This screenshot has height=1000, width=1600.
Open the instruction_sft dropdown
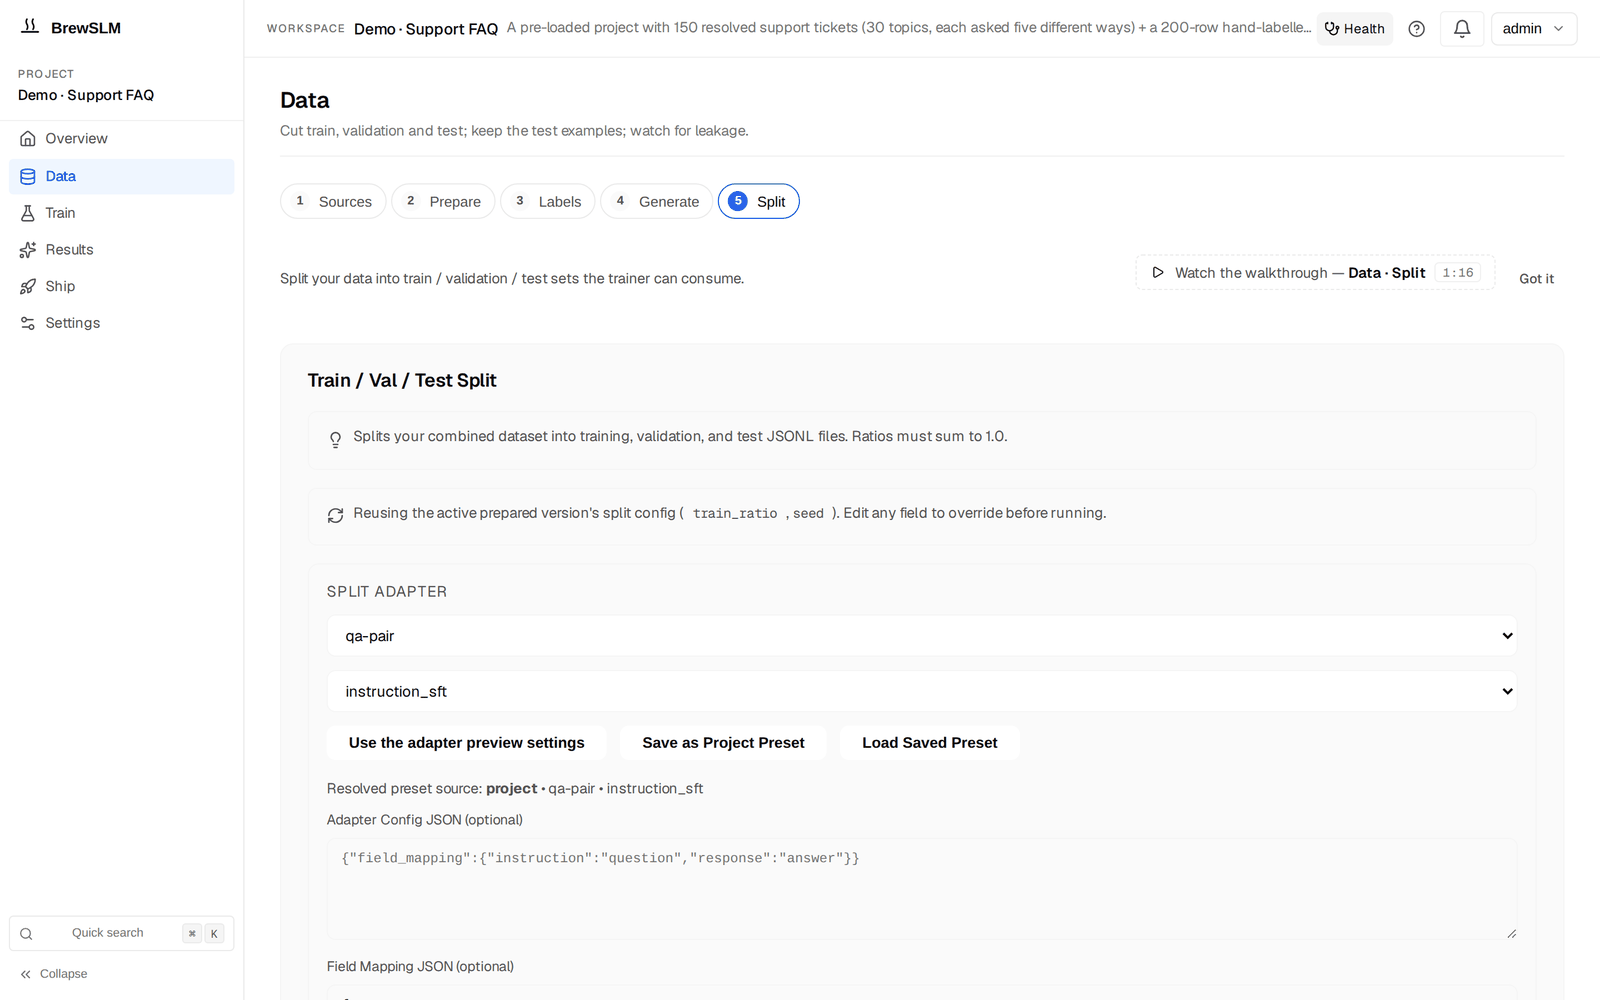pos(922,691)
